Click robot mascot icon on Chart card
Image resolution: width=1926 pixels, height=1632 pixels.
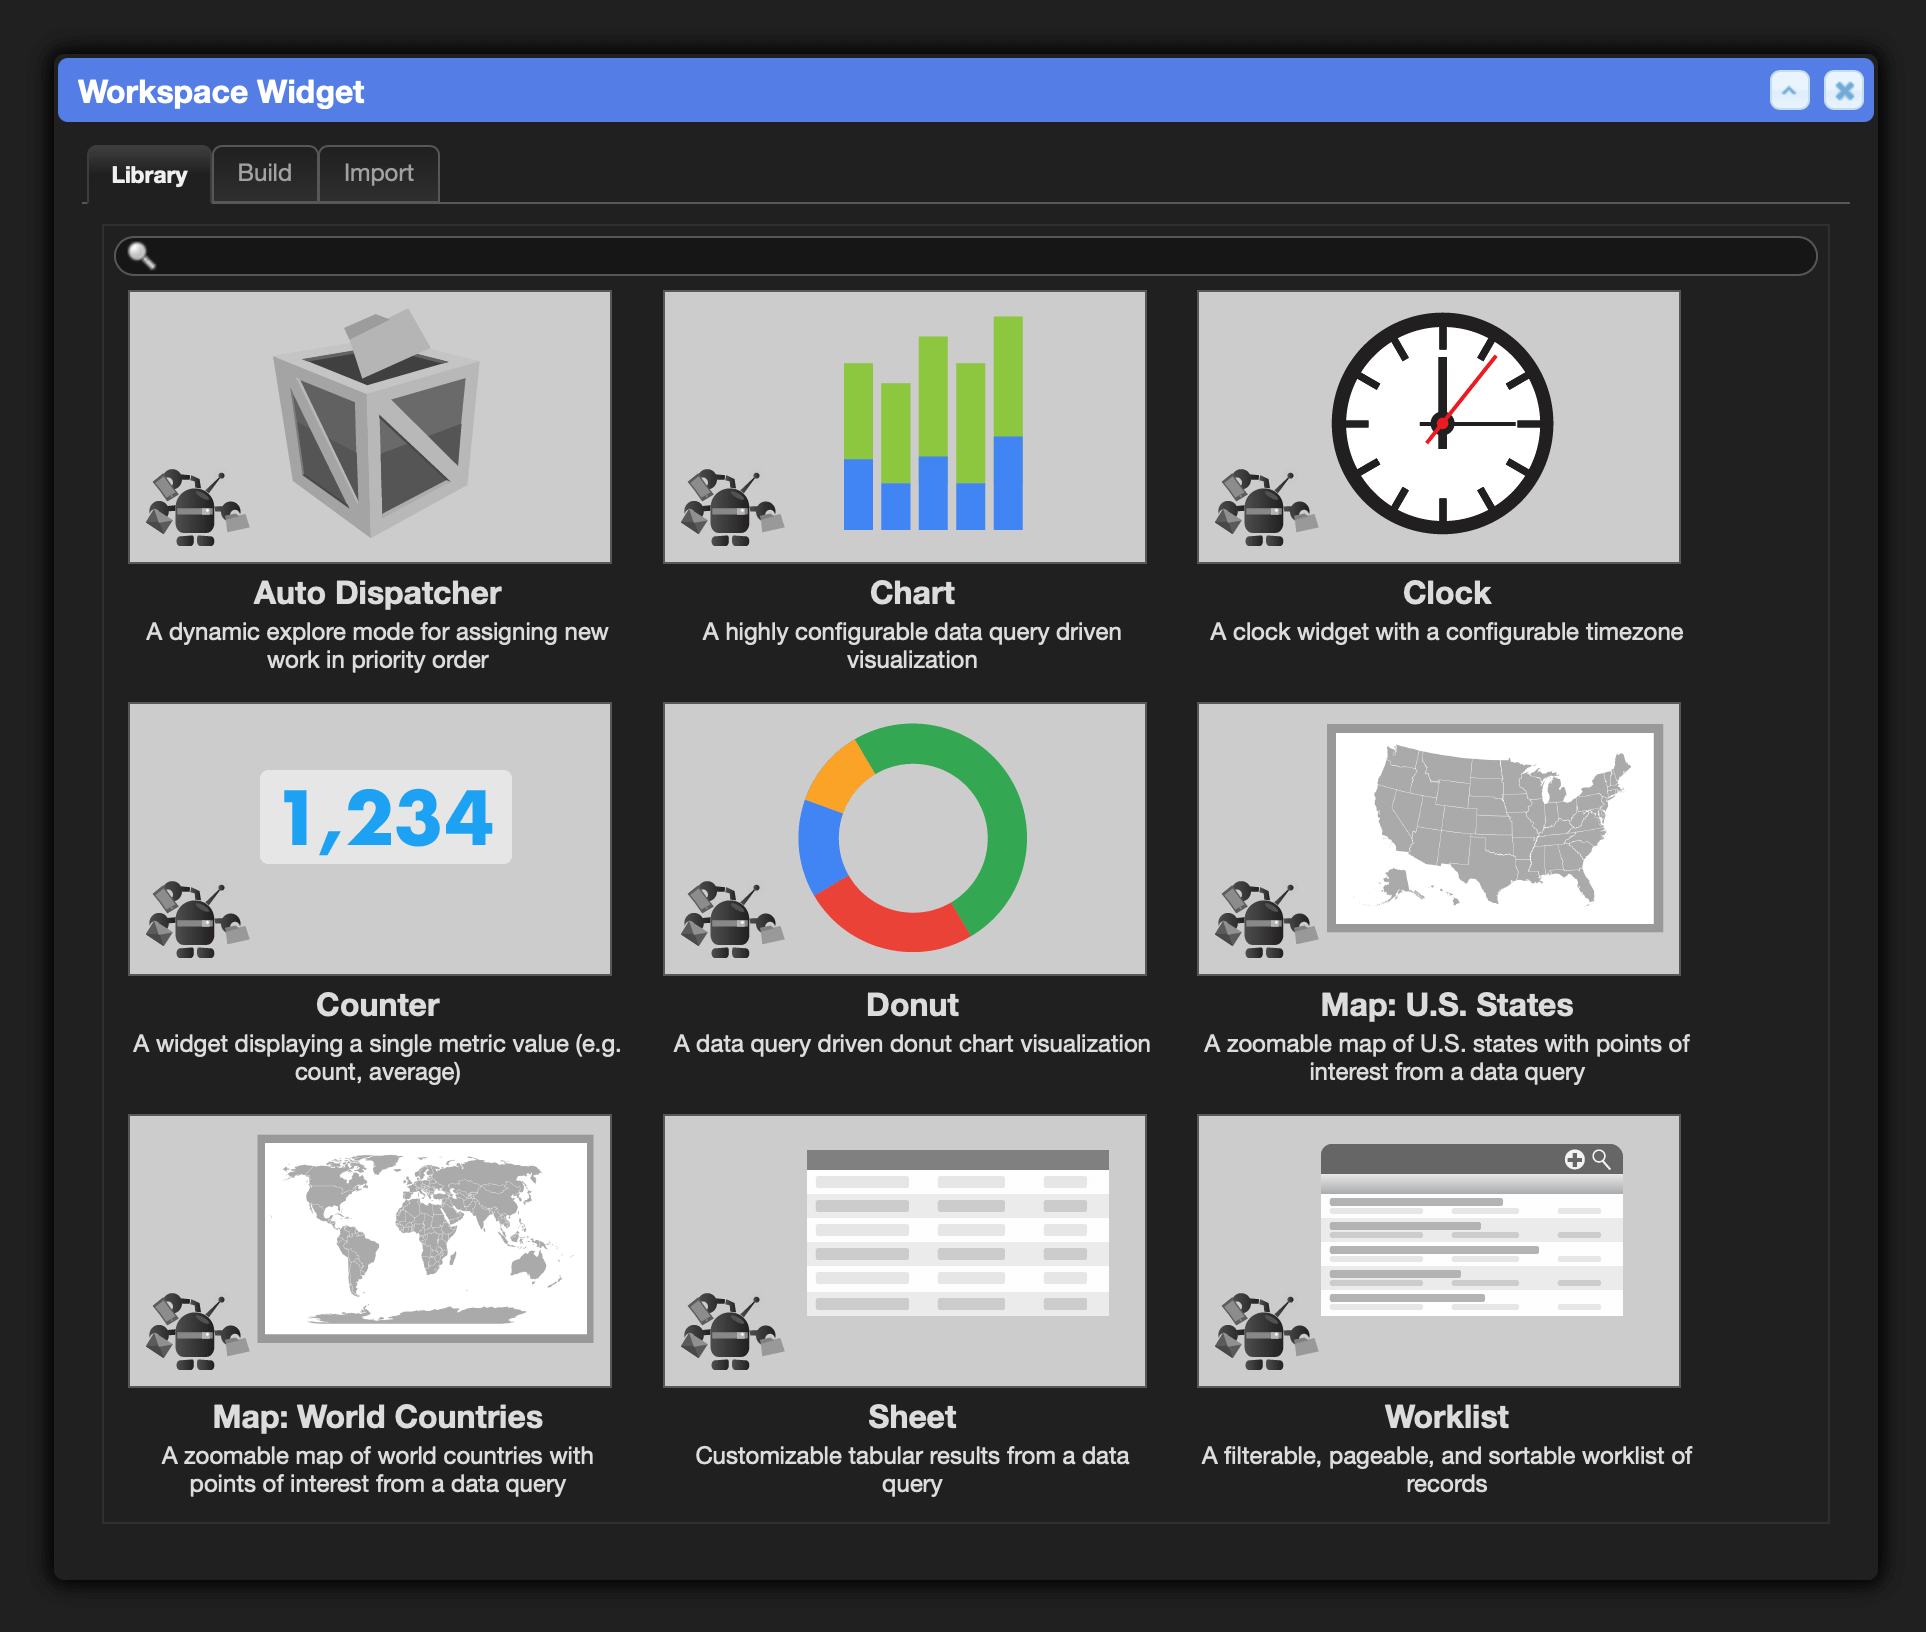click(732, 508)
